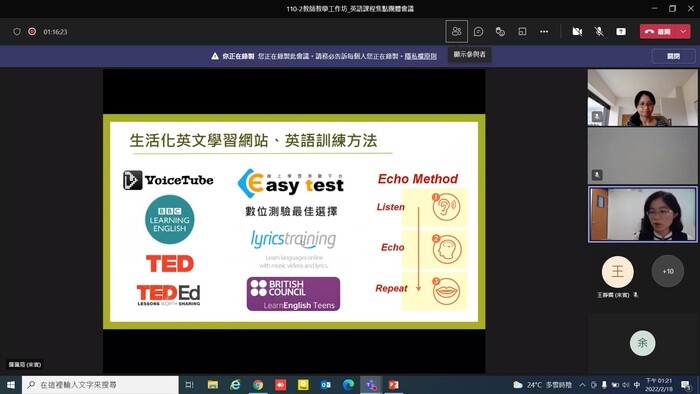Select the grey blank participant tile
Viewport: 700px width, 394px height.
point(642,156)
